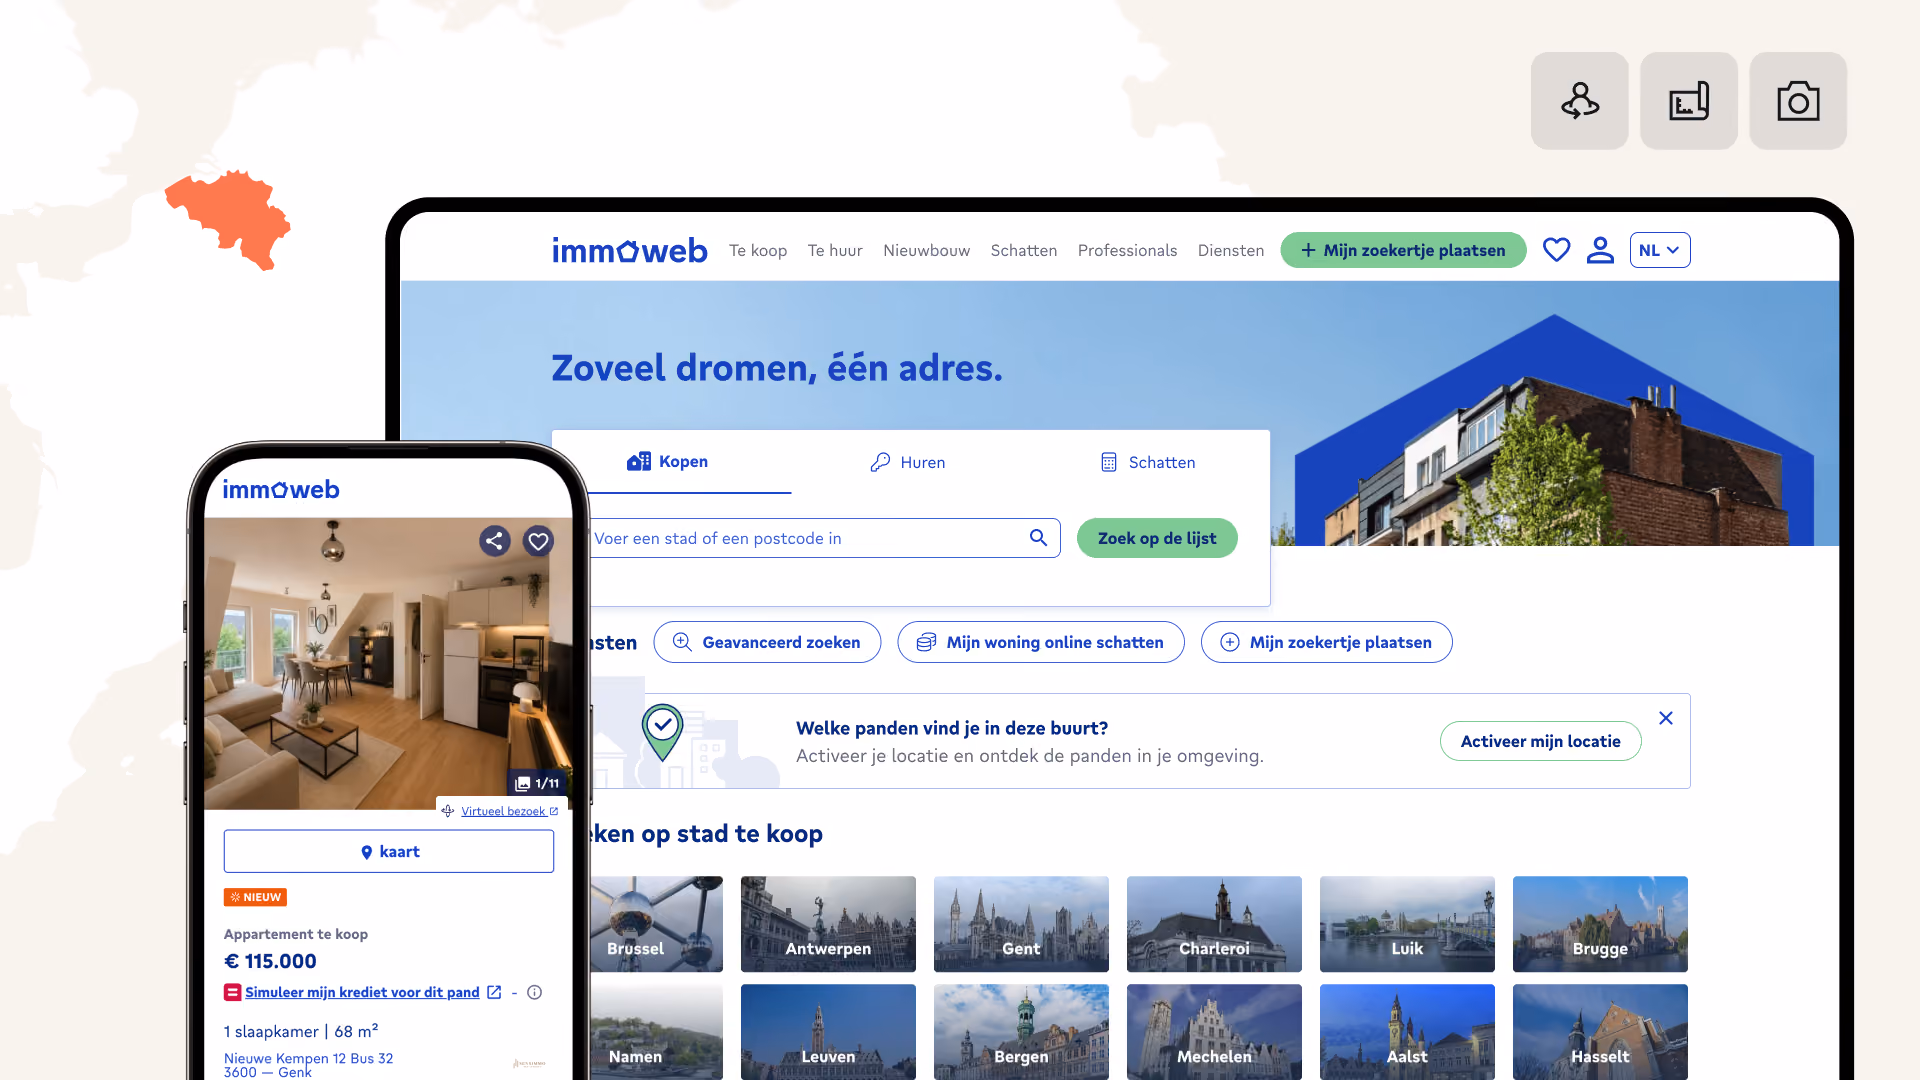Click the immoweb logo in the tablet header

pyautogui.click(x=629, y=250)
